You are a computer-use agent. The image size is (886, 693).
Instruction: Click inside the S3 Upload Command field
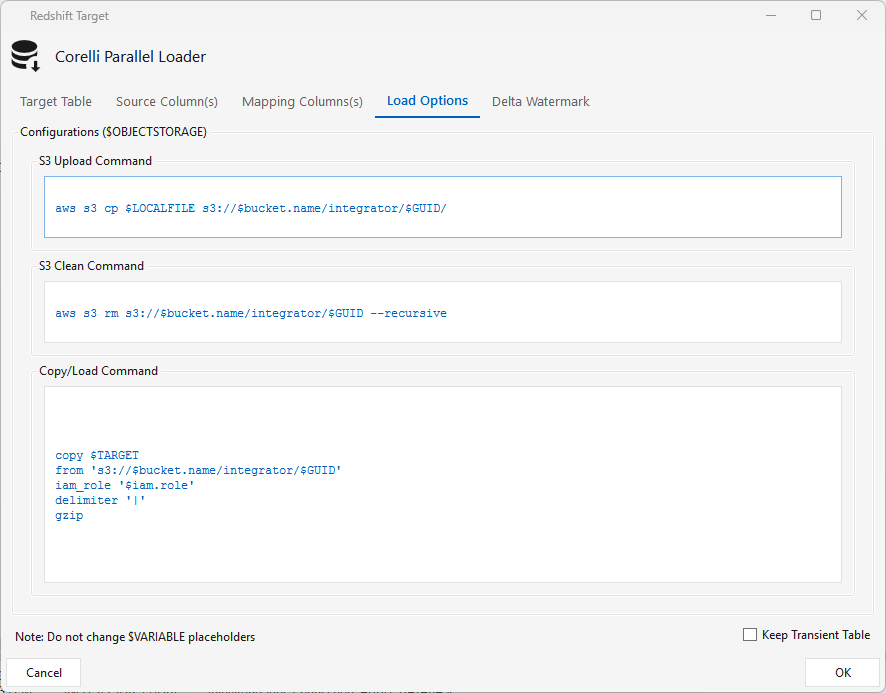pos(442,207)
